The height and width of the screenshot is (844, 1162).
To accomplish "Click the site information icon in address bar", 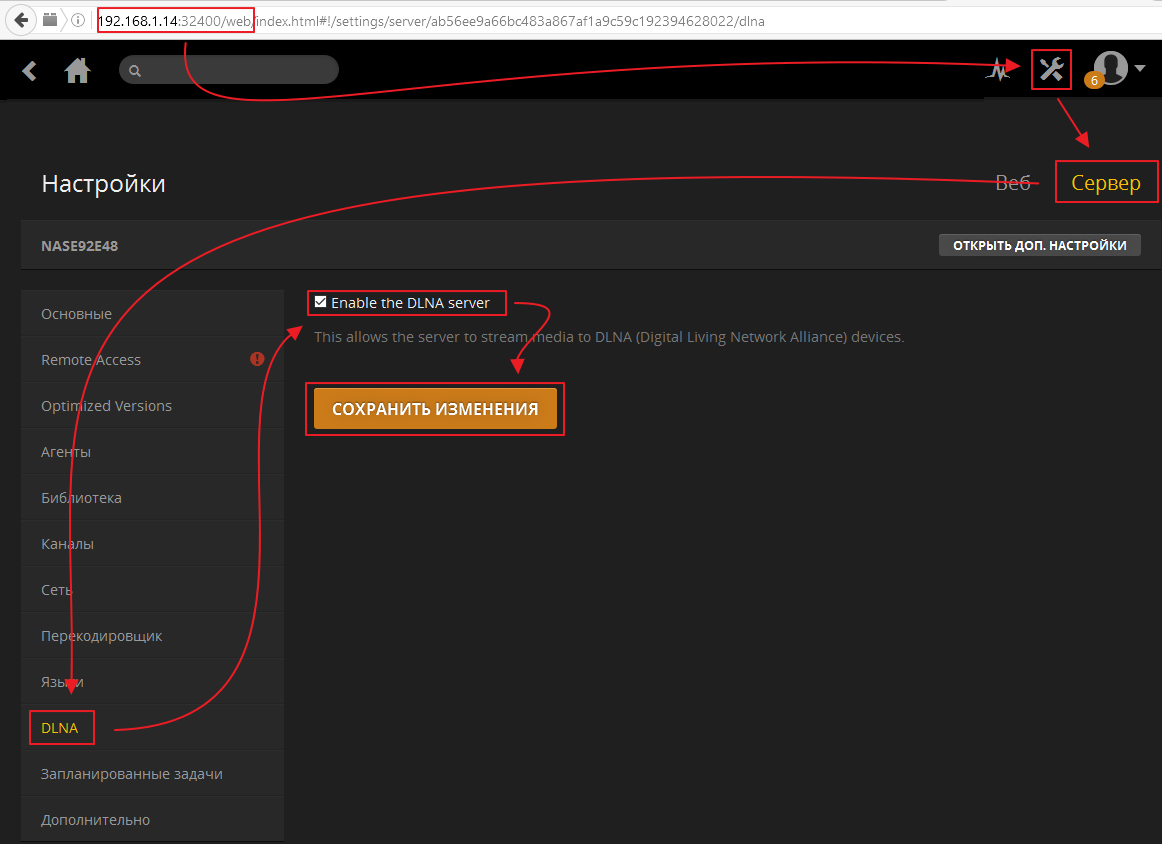I will point(77,21).
